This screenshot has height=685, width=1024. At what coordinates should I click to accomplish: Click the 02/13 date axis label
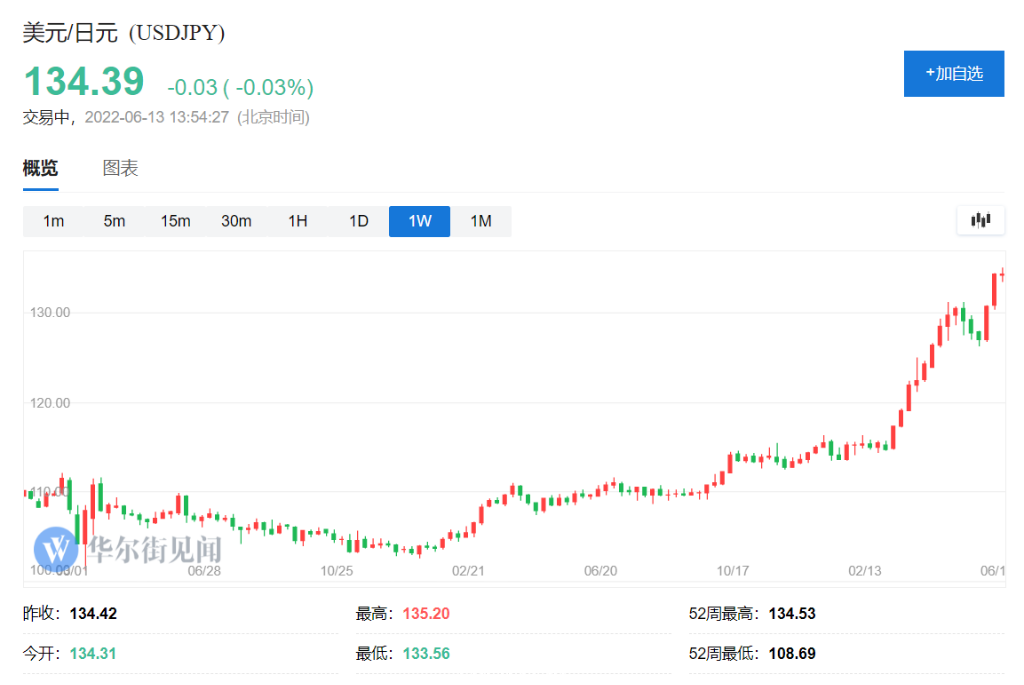[865, 571]
